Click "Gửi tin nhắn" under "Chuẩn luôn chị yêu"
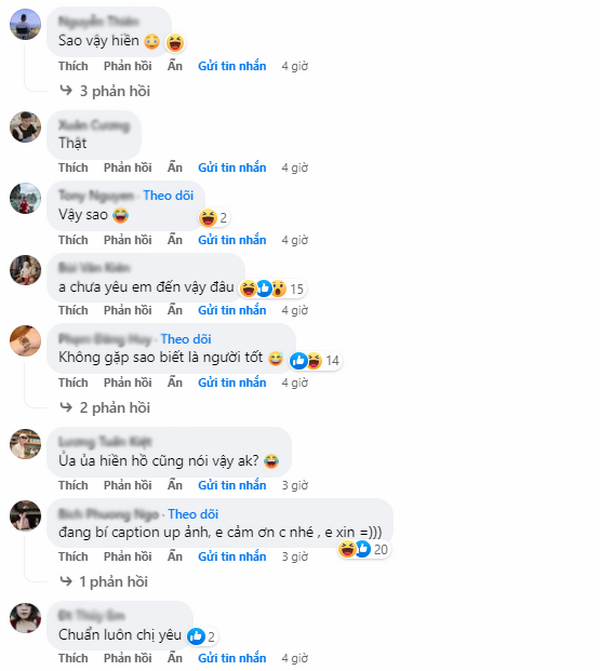 tap(232, 658)
